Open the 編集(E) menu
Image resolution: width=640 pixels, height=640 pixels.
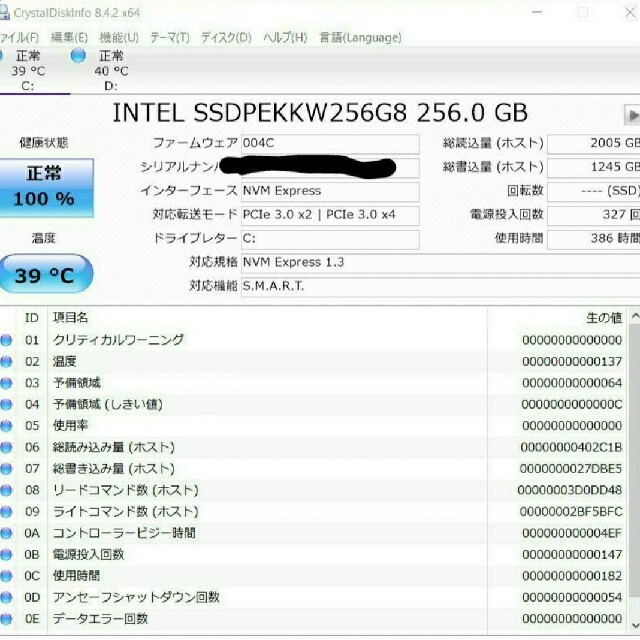[69, 38]
